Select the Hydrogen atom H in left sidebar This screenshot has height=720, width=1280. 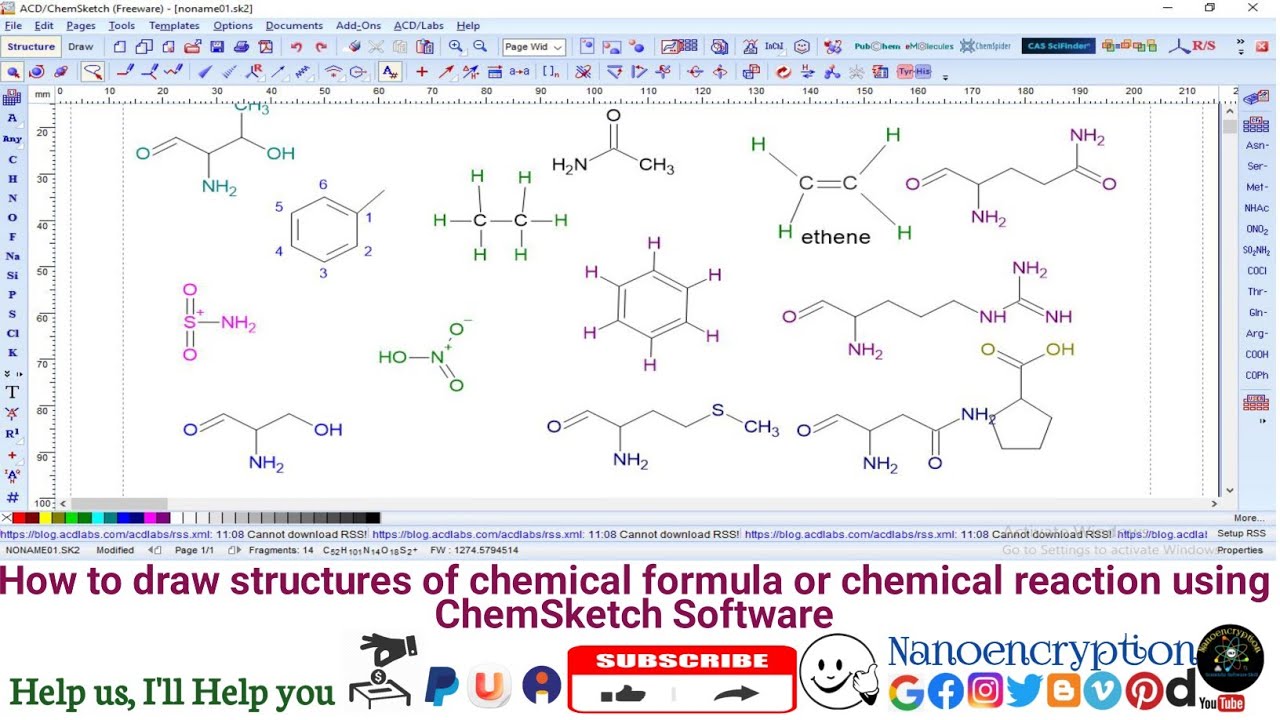[x=12, y=179]
